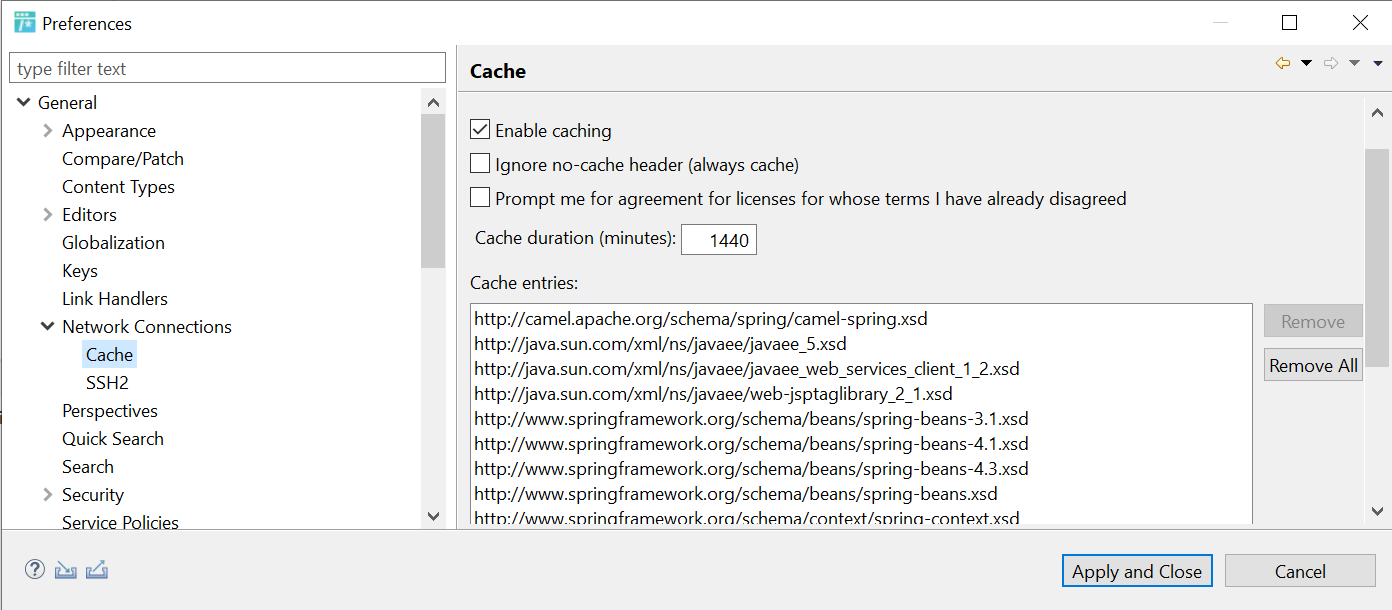1392x610 pixels.
Task: Click the Cache duration minutes field
Action: click(719, 240)
